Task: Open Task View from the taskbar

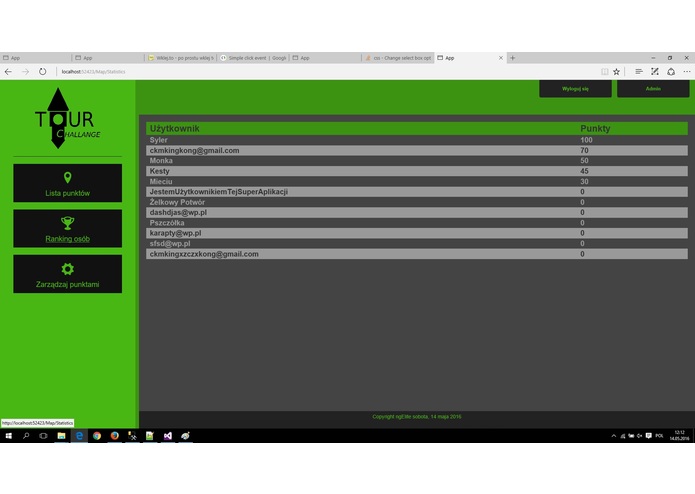Action: coord(43,436)
